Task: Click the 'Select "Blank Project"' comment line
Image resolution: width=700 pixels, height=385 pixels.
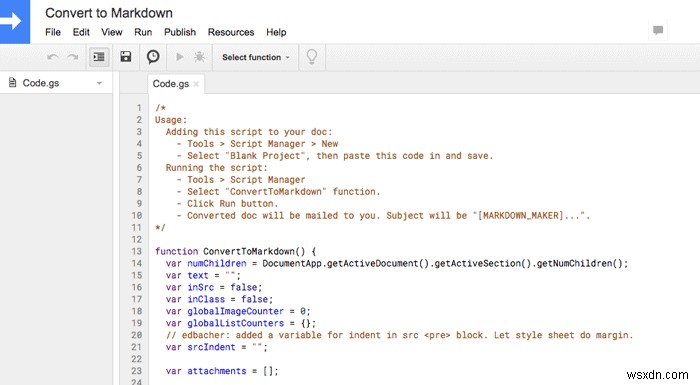Action: coord(335,155)
